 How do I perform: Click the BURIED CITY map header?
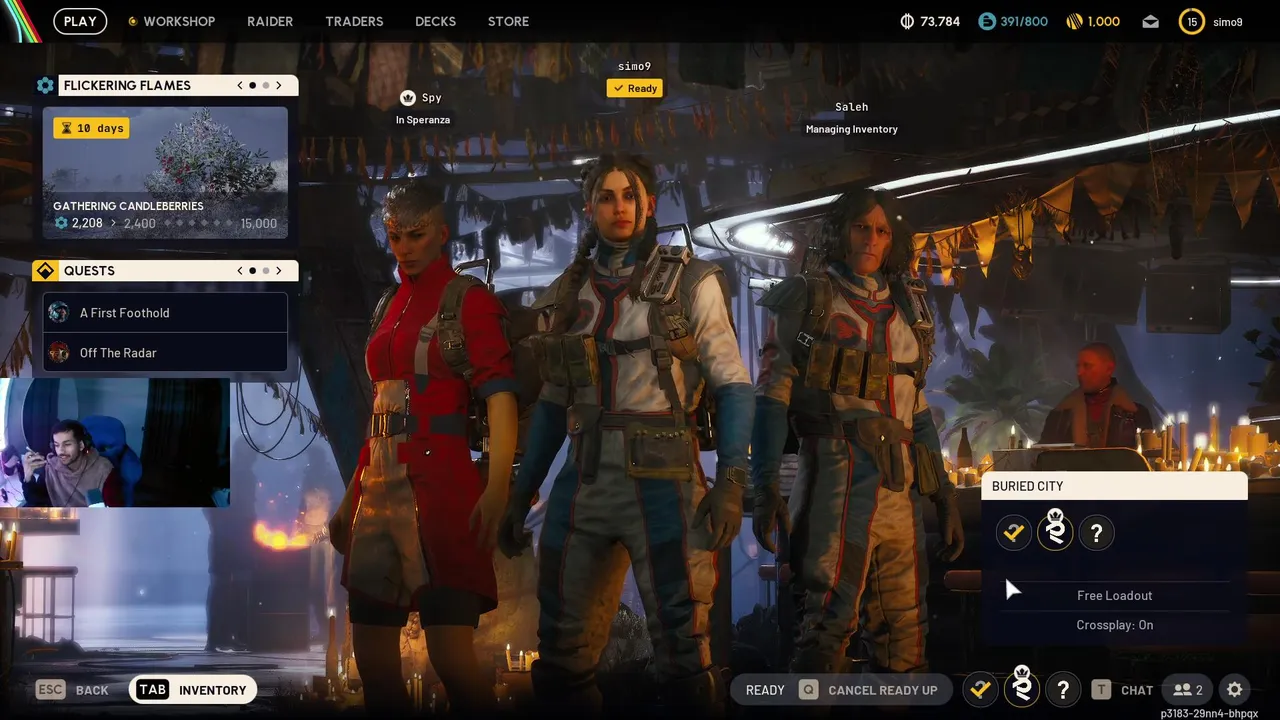1115,486
